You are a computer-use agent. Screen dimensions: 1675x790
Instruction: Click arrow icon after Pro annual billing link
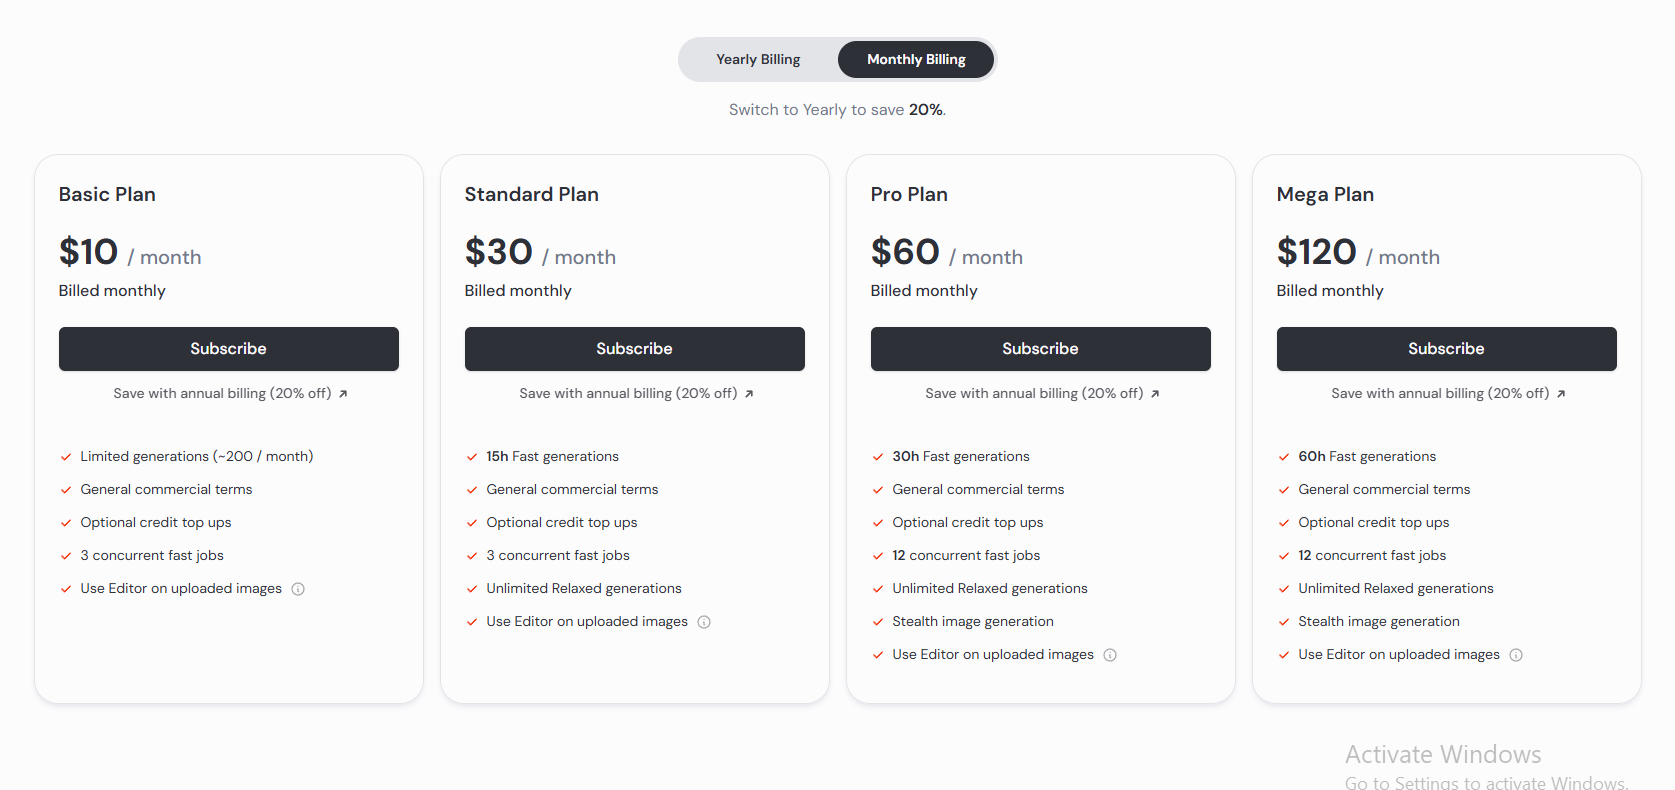pos(1155,394)
